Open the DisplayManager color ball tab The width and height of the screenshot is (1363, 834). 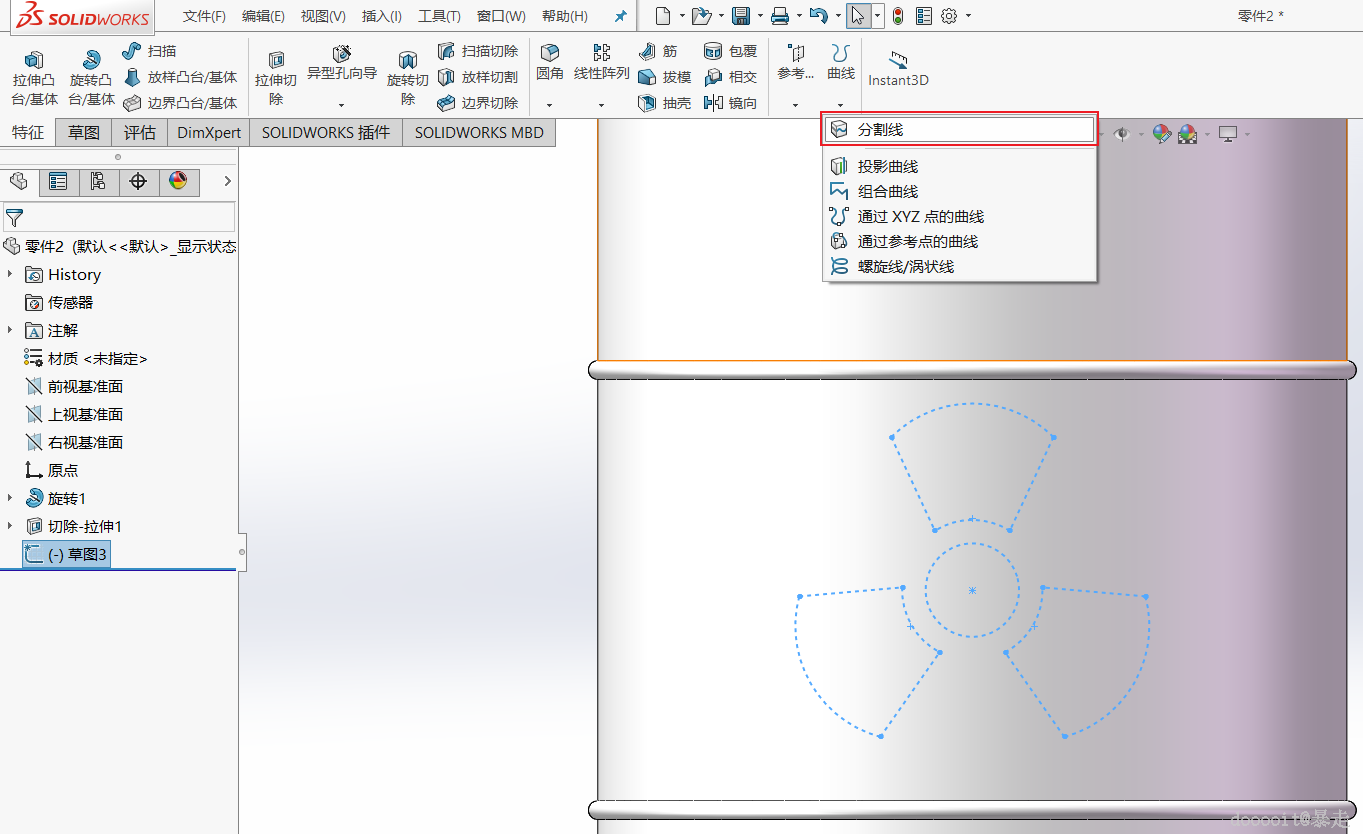tap(178, 181)
